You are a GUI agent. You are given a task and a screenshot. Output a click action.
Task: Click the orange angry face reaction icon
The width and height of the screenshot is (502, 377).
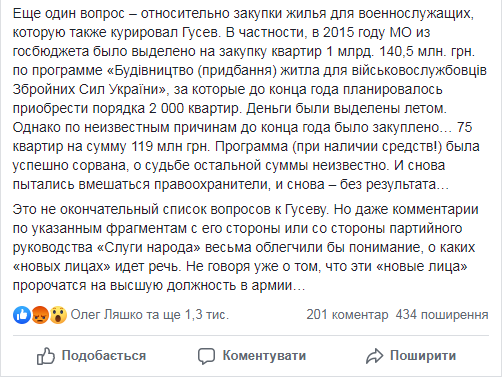(x=40, y=315)
